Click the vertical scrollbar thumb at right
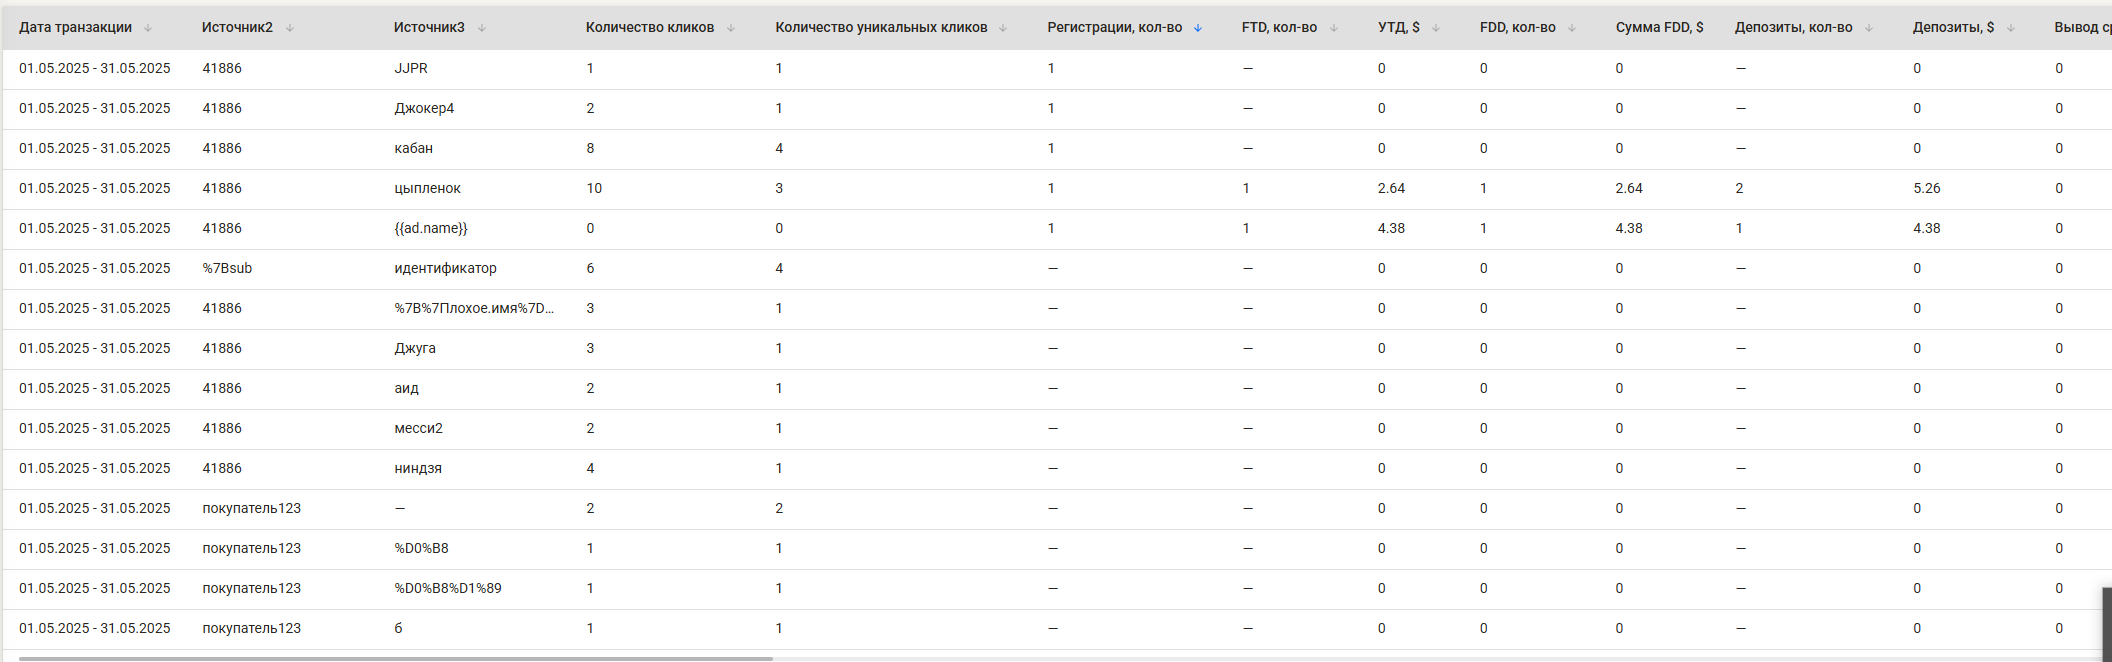Viewport: 2112px width, 662px height. pyautogui.click(x=2107, y=624)
